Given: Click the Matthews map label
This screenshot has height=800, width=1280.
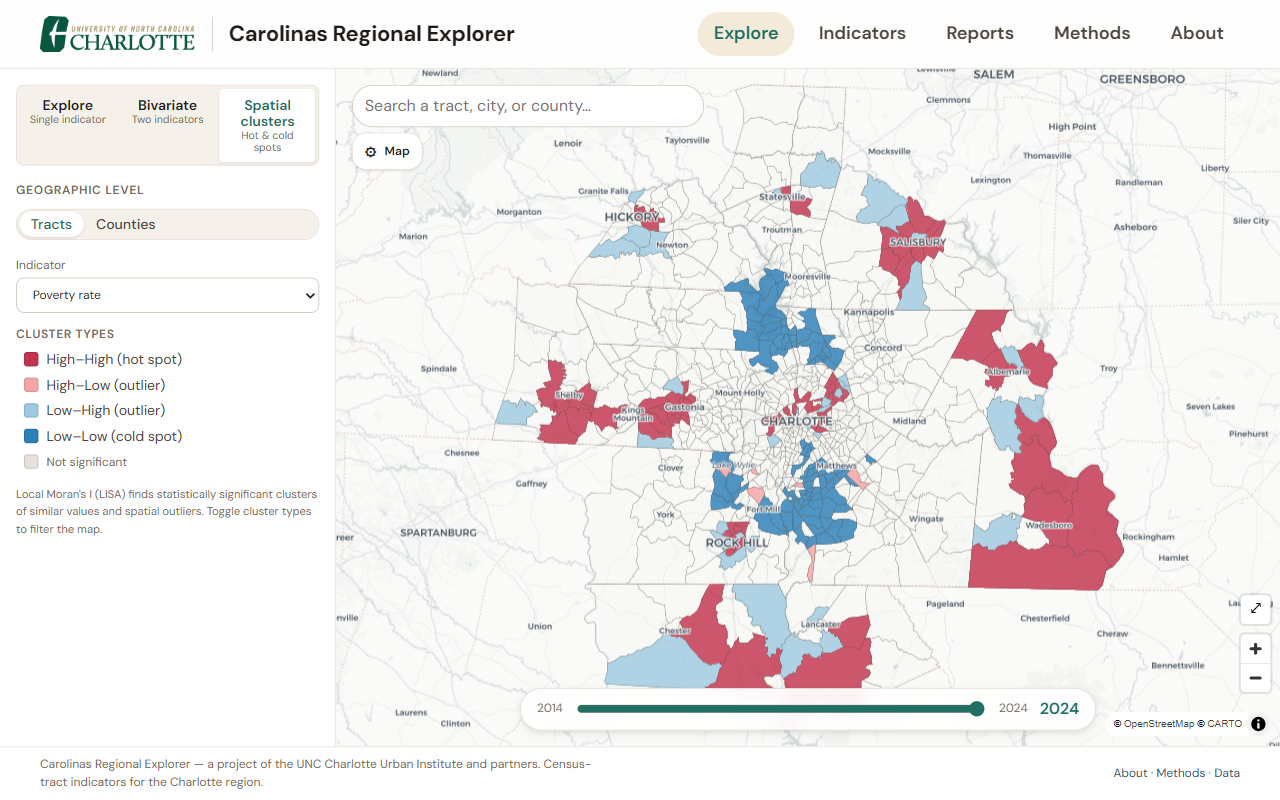Looking at the screenshot, I should [836, 466].
